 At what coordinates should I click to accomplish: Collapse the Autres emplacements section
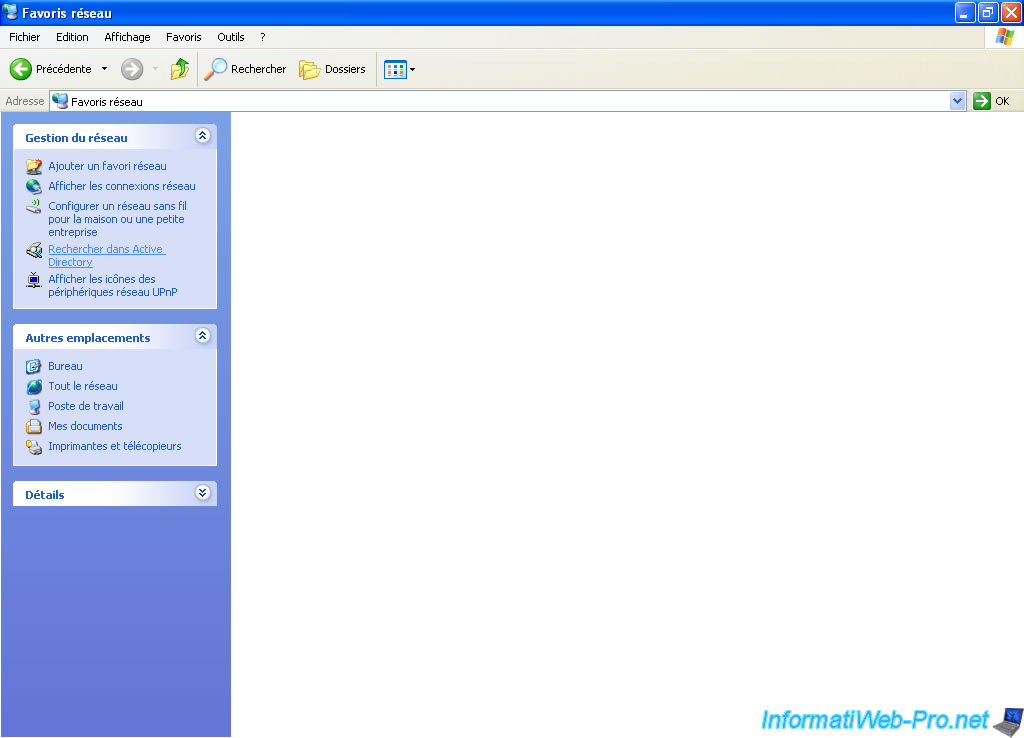click(203, 337)
